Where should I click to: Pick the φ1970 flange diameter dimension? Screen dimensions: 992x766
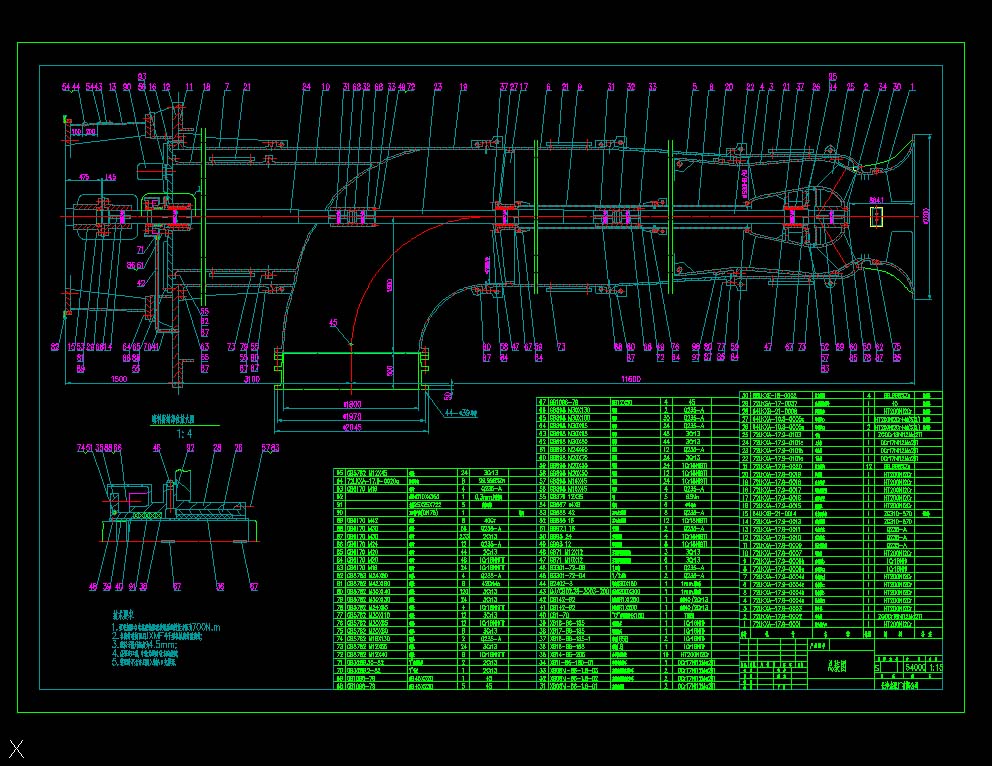click(352, 416)
